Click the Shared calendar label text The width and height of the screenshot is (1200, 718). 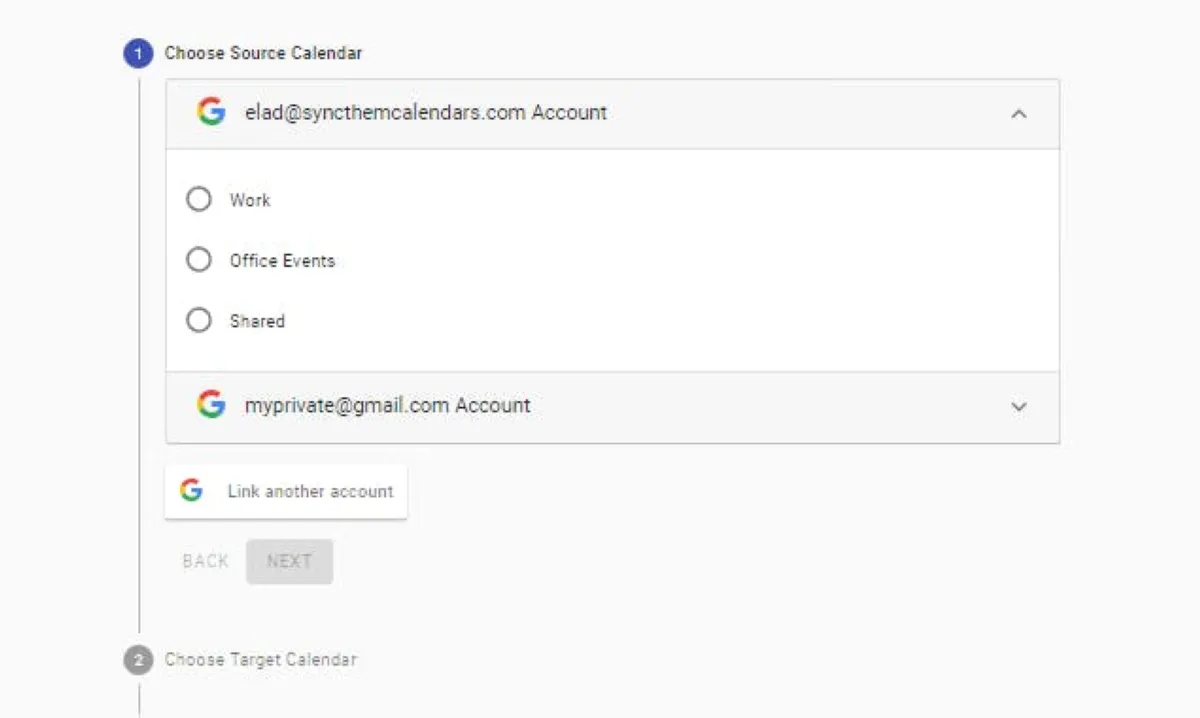click(x=257, y=321)
